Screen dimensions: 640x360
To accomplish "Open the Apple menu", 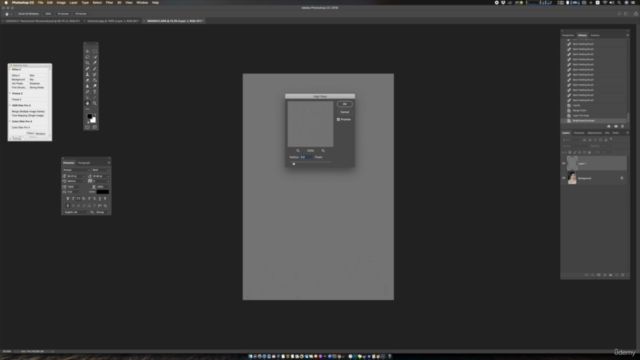I will coord(6,2).
